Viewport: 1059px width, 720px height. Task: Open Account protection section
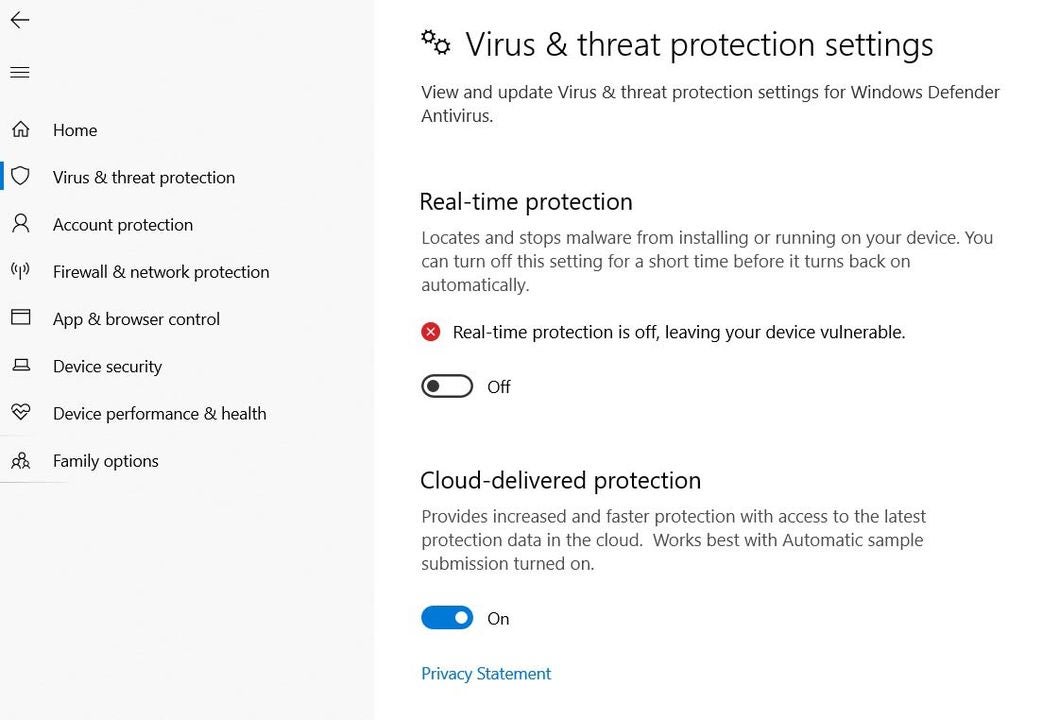pos(123,225)
